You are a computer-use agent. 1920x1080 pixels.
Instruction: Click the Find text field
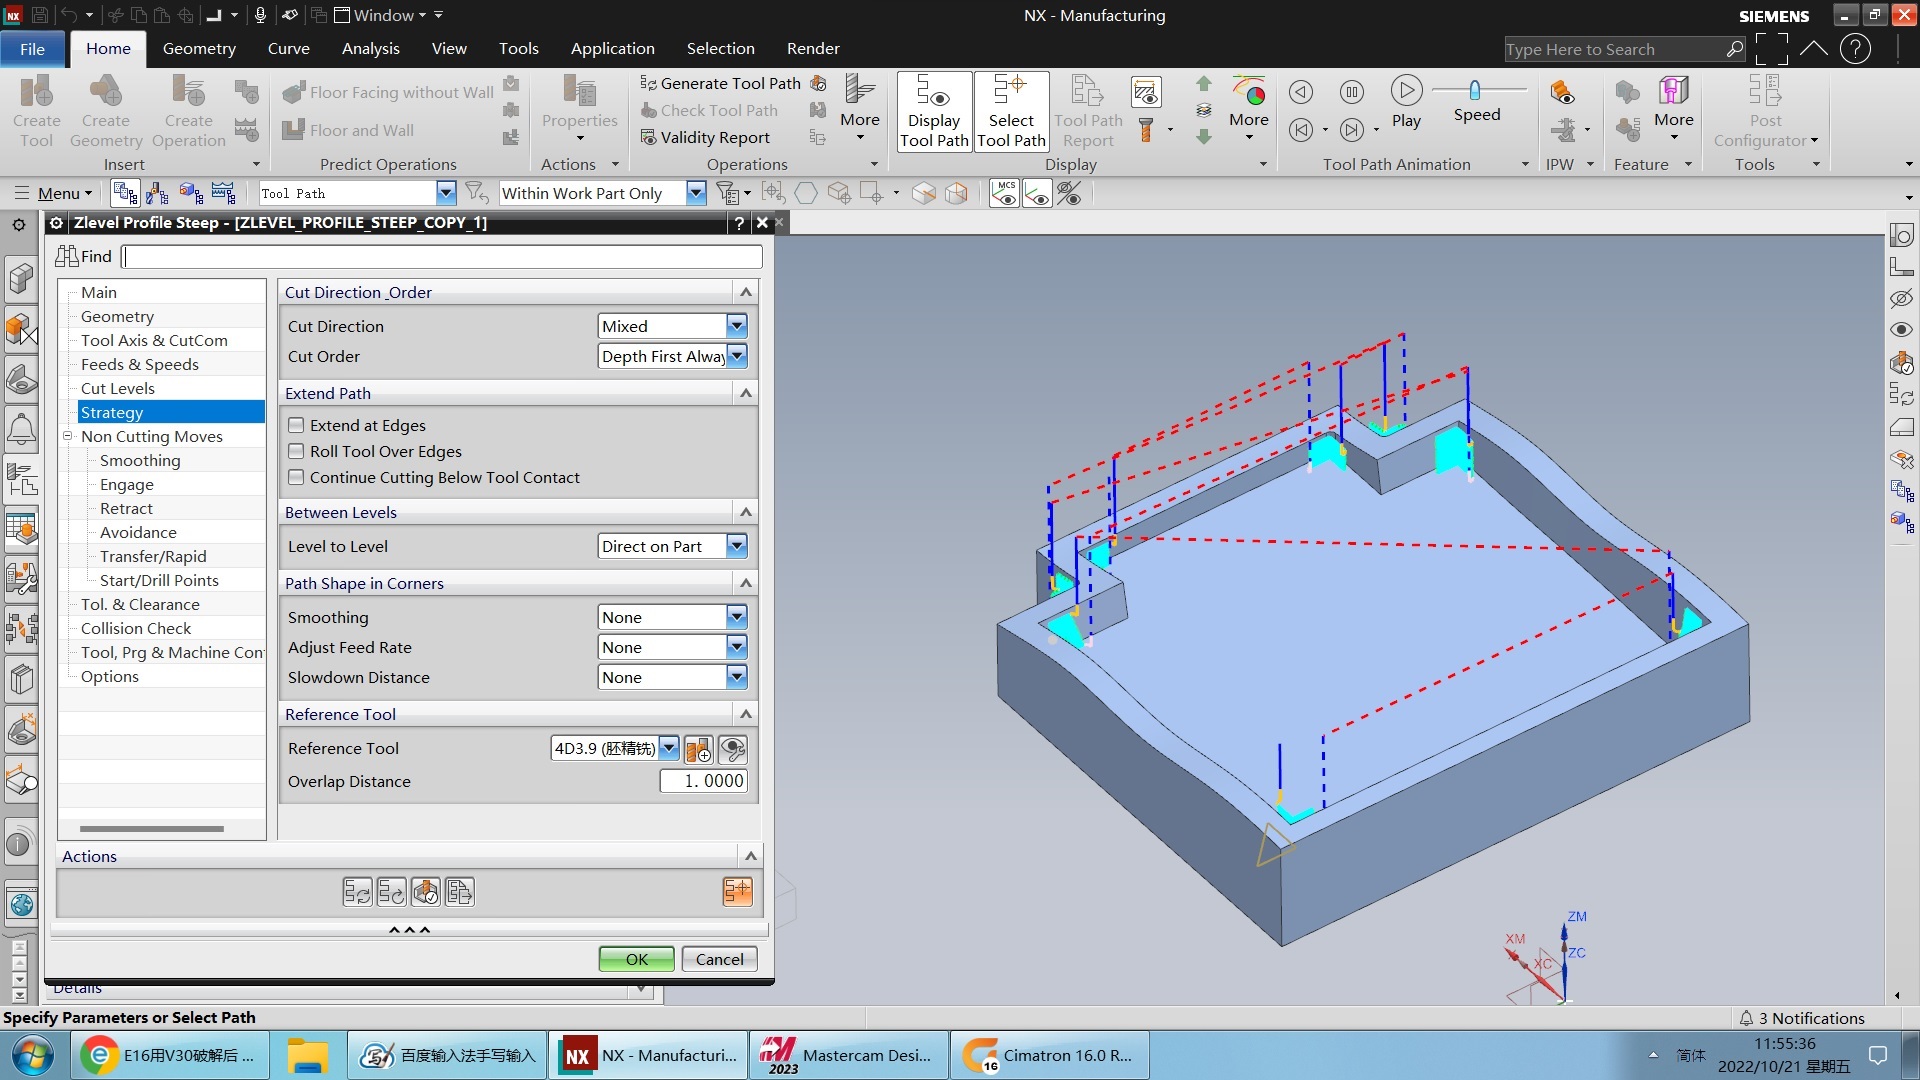(x=442, y=257)
